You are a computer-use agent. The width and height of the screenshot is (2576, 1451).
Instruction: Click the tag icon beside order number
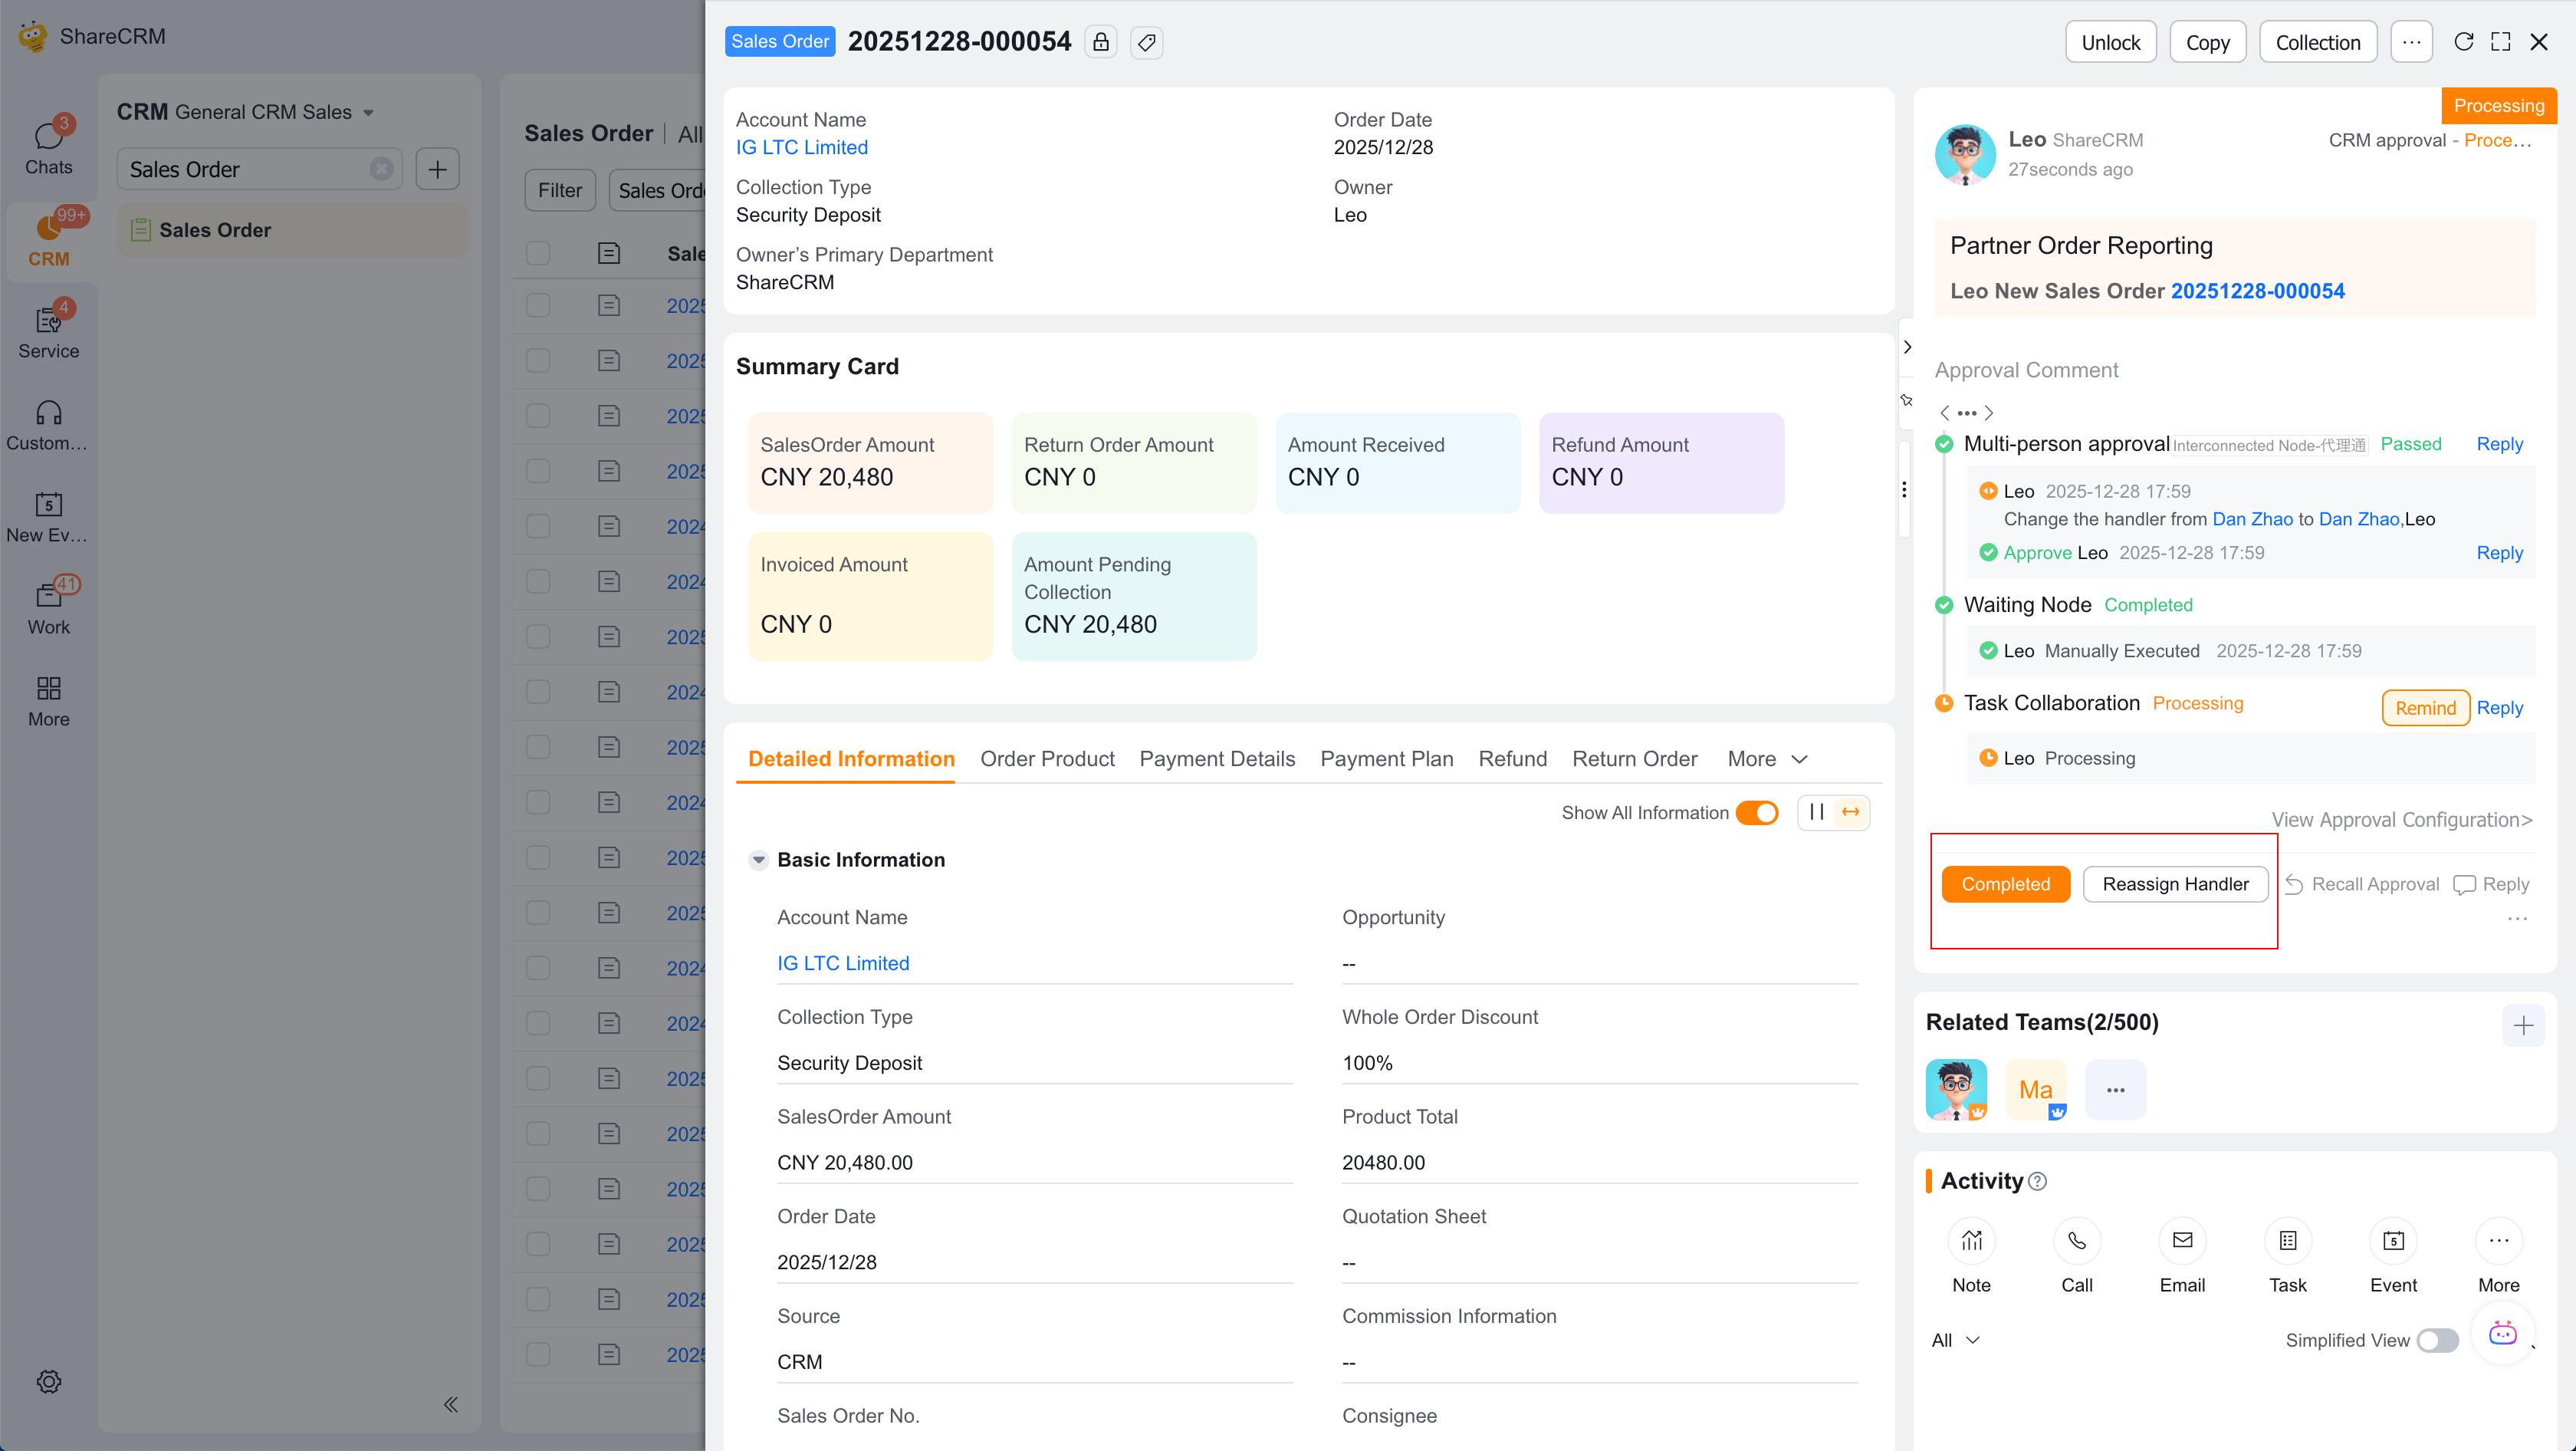[x=1147, y=42]
